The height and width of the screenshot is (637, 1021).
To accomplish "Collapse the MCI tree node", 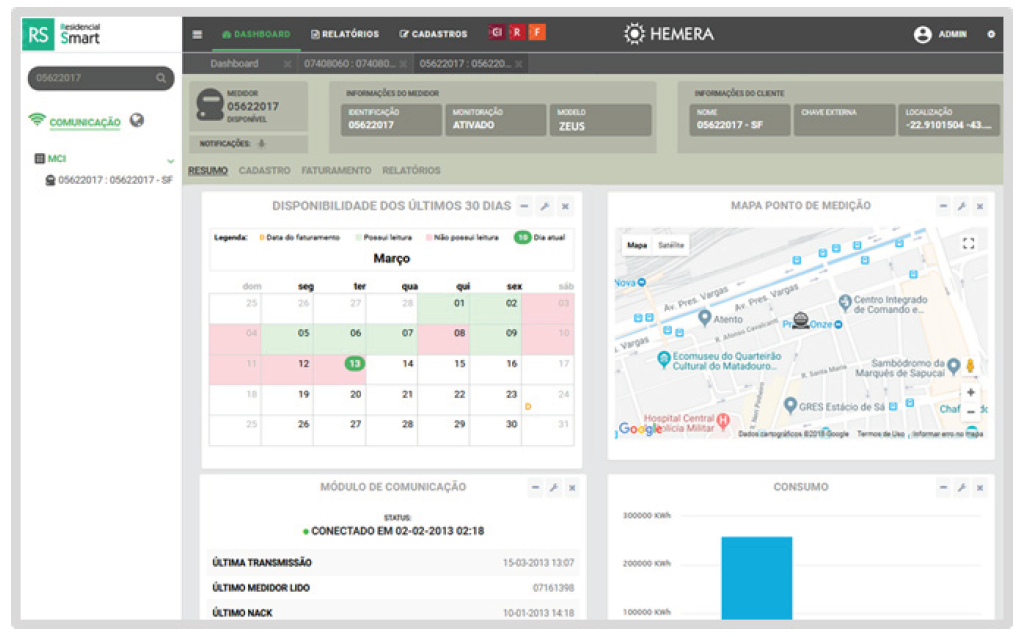I will click(x=170, y=160).
